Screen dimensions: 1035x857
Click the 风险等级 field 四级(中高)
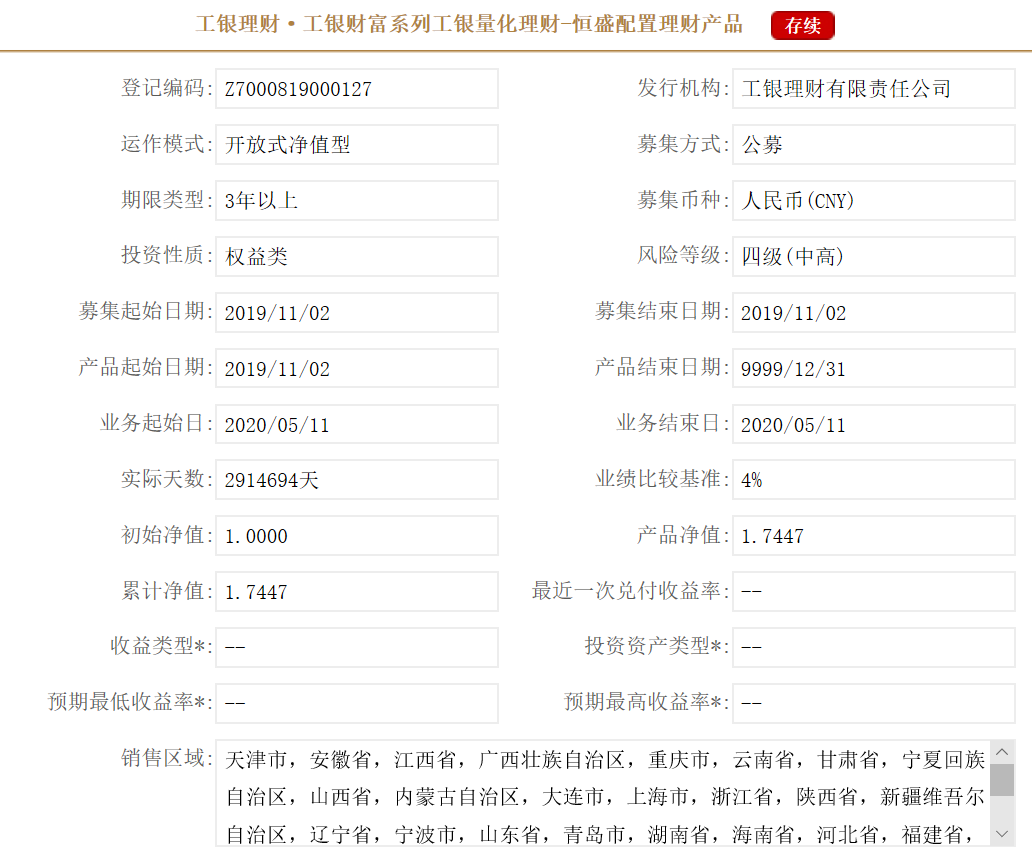873,256
